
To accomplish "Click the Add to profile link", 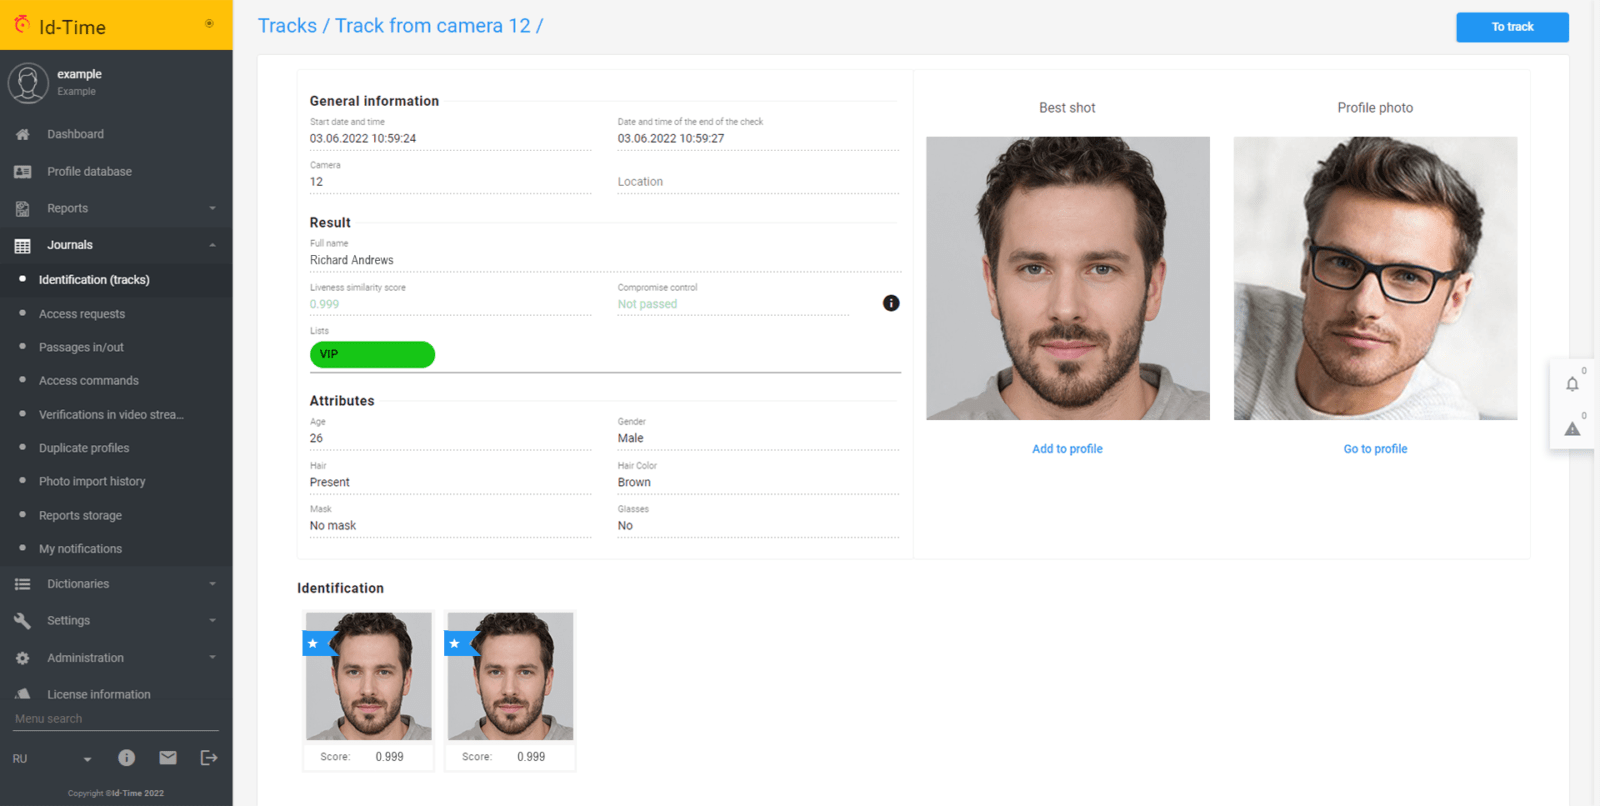I will coord(1067,449).
